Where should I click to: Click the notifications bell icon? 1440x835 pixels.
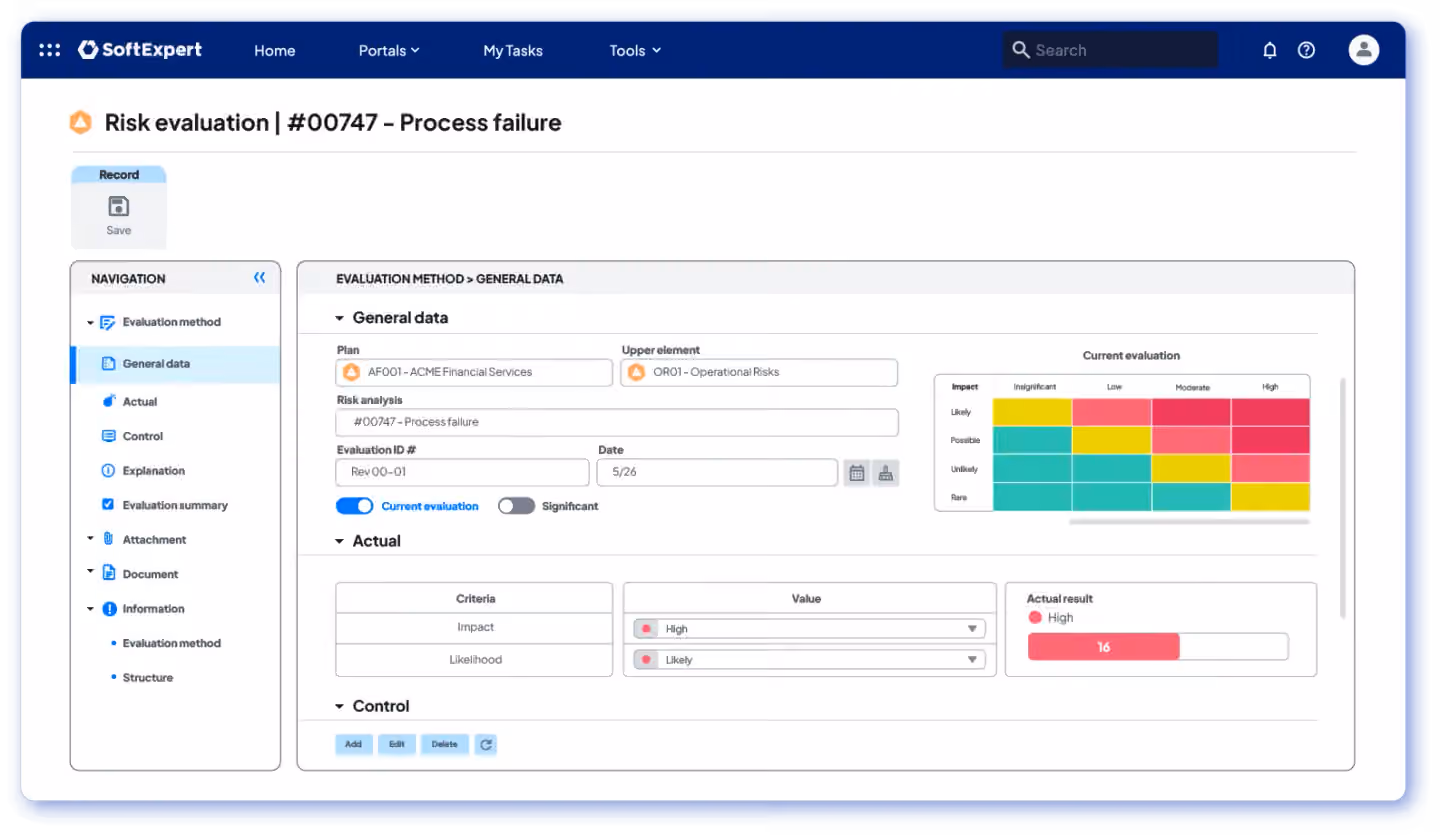(x=1270, y=50)
